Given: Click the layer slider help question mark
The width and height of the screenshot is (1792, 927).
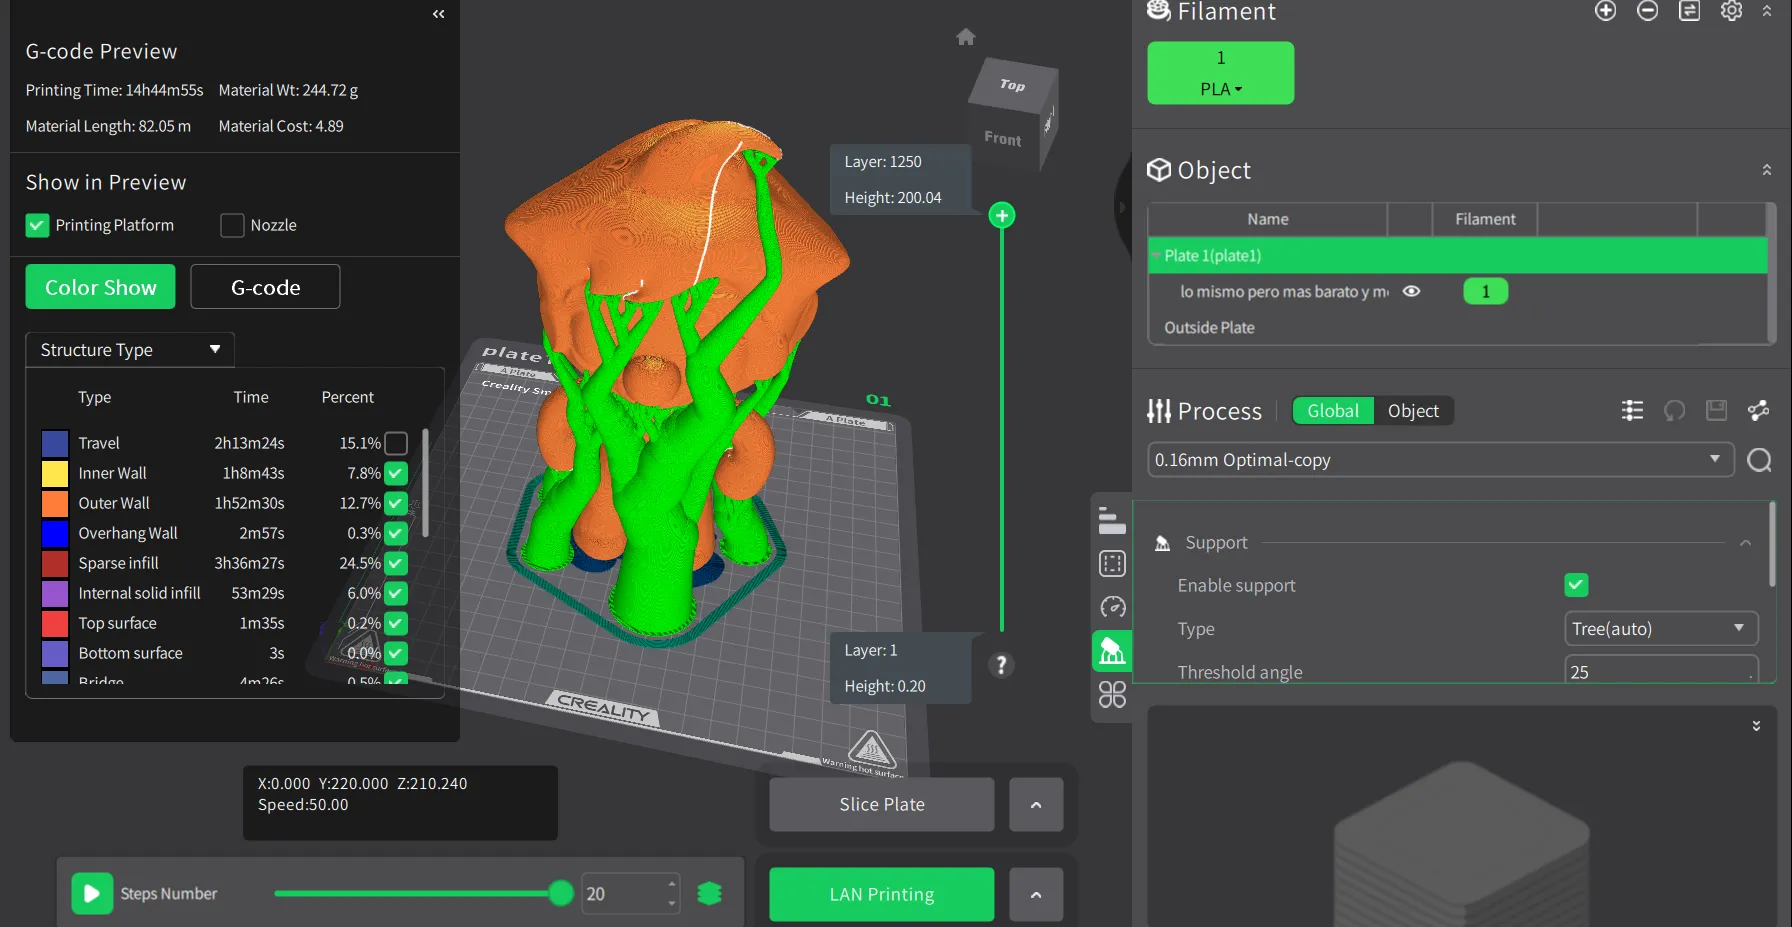Looking at the screenshot, I should click(1001, 665).
